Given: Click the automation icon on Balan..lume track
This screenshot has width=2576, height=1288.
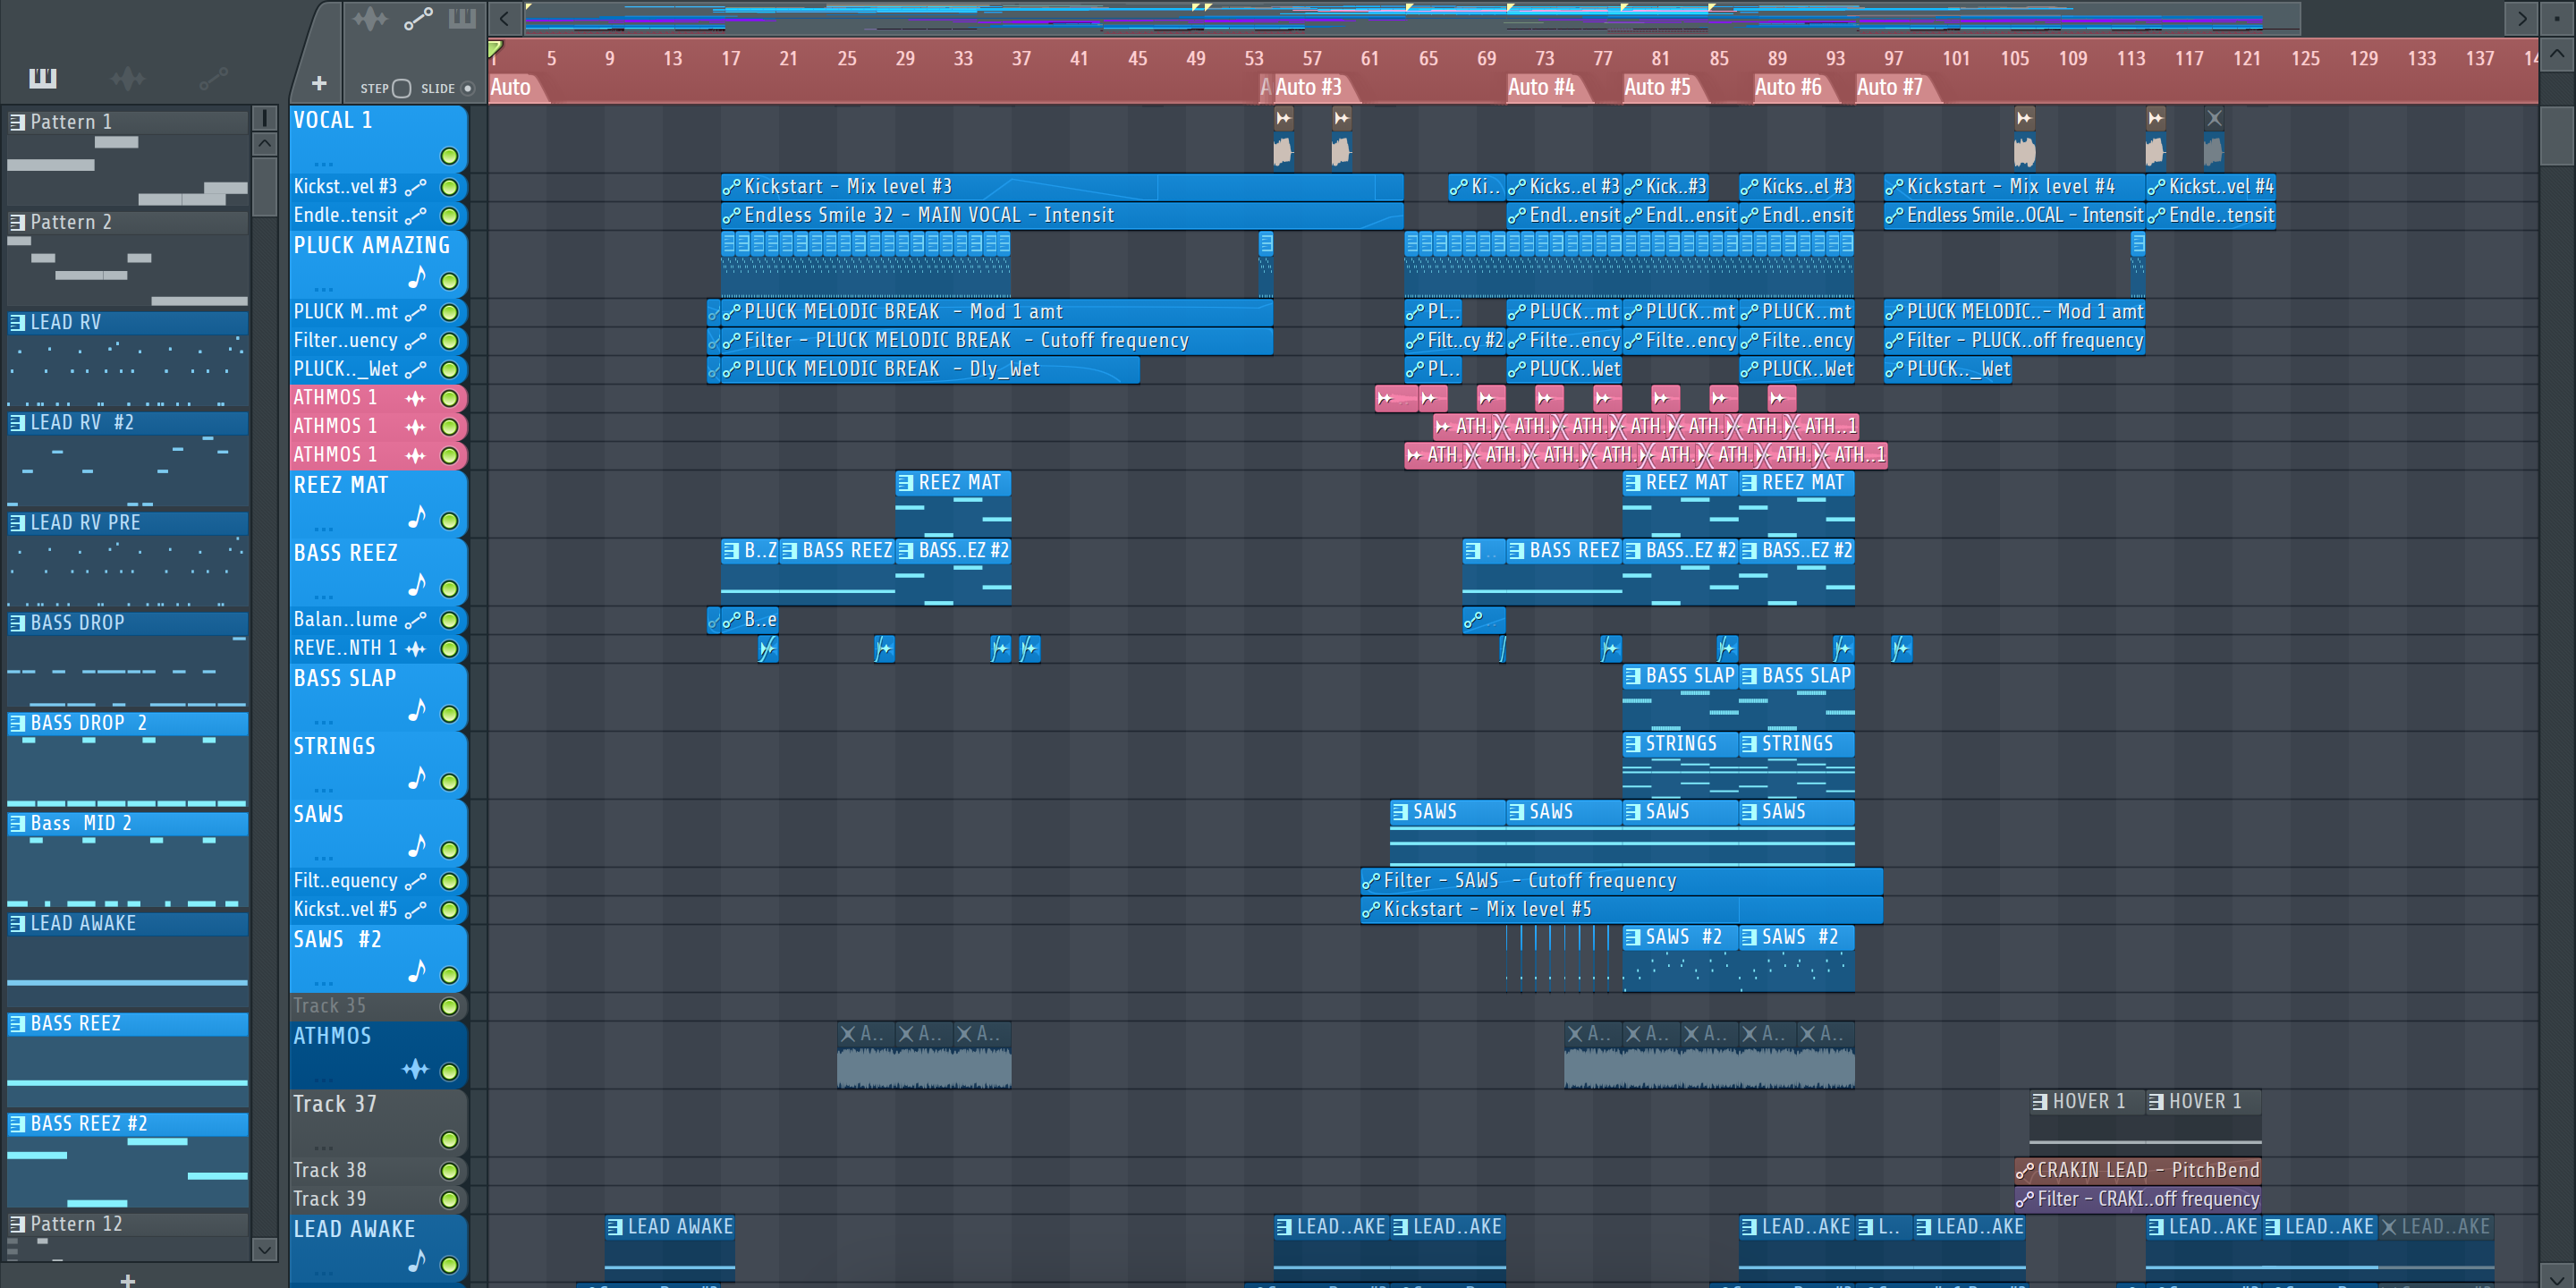Looking at the screenshot, I should tap(416, 620).
